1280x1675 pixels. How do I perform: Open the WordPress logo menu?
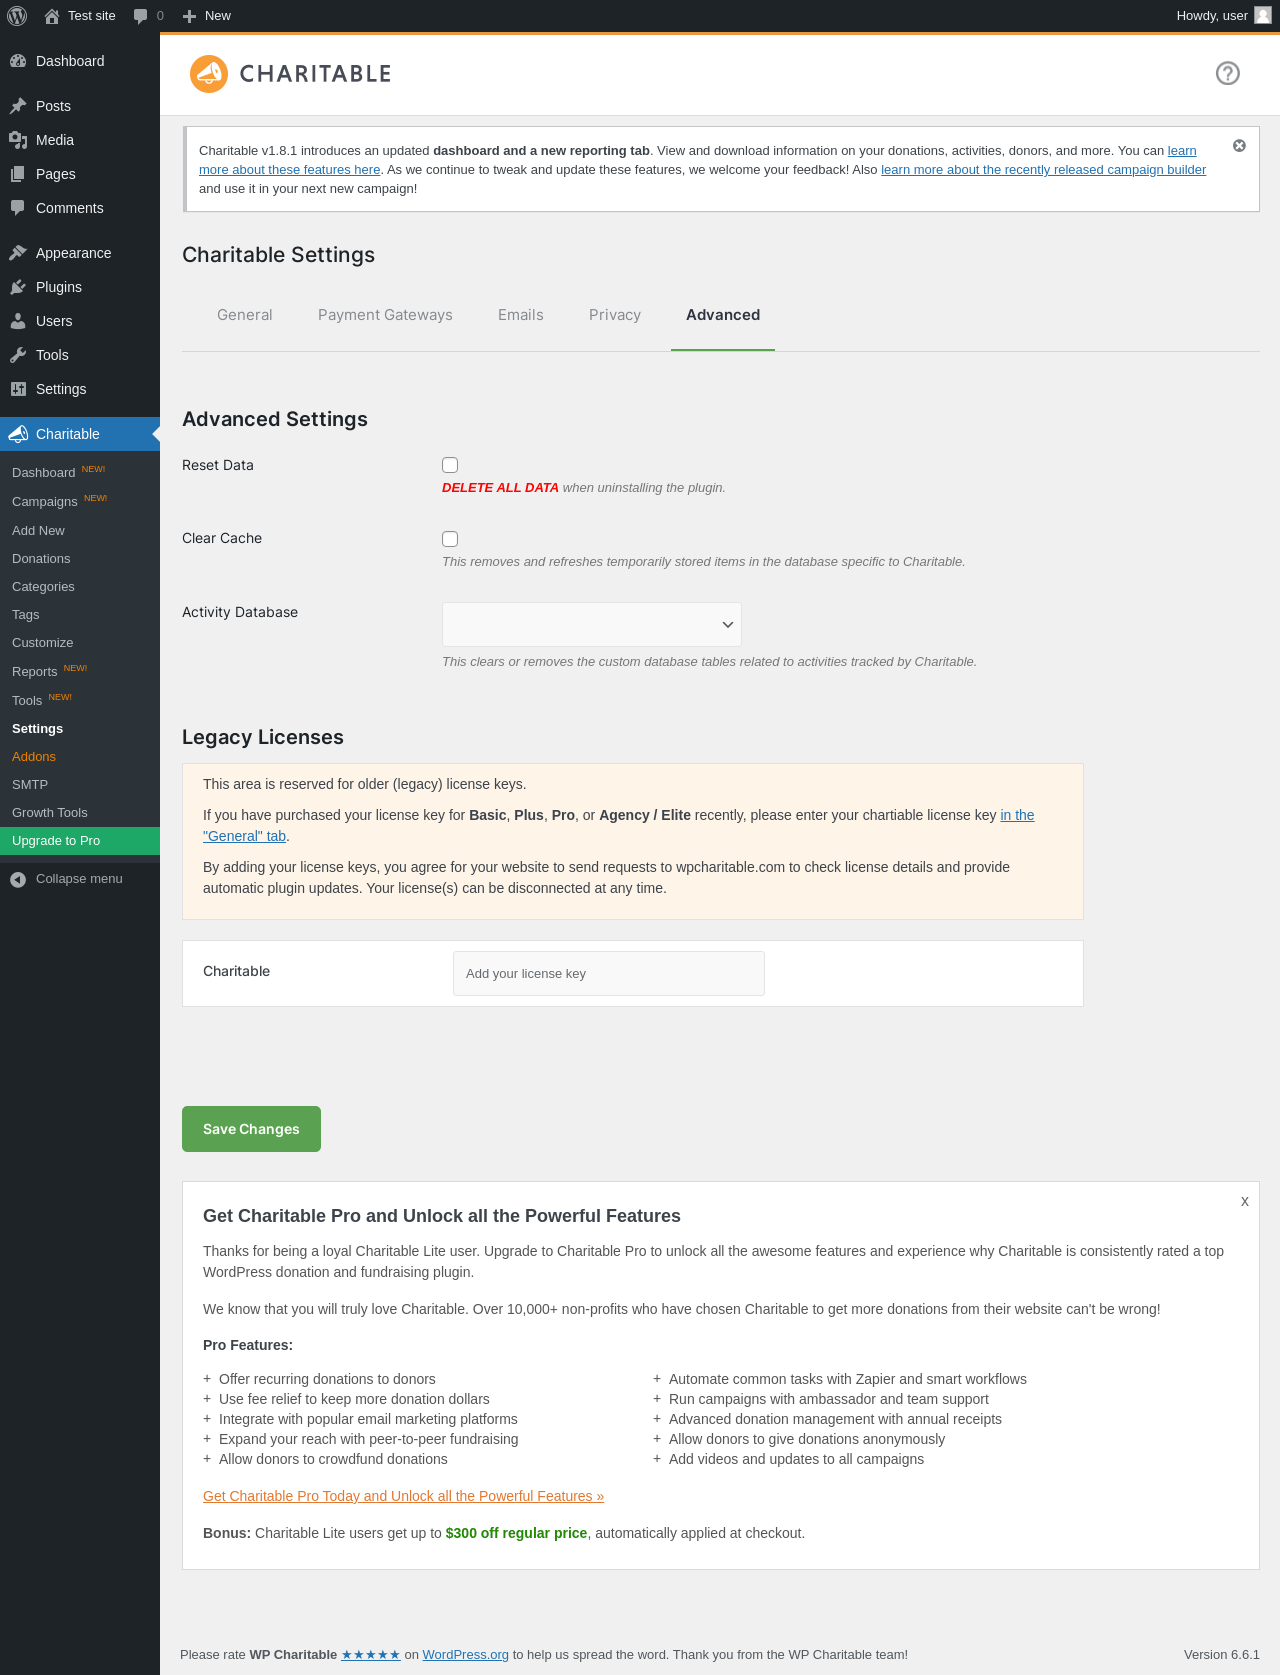click(17, 16)
